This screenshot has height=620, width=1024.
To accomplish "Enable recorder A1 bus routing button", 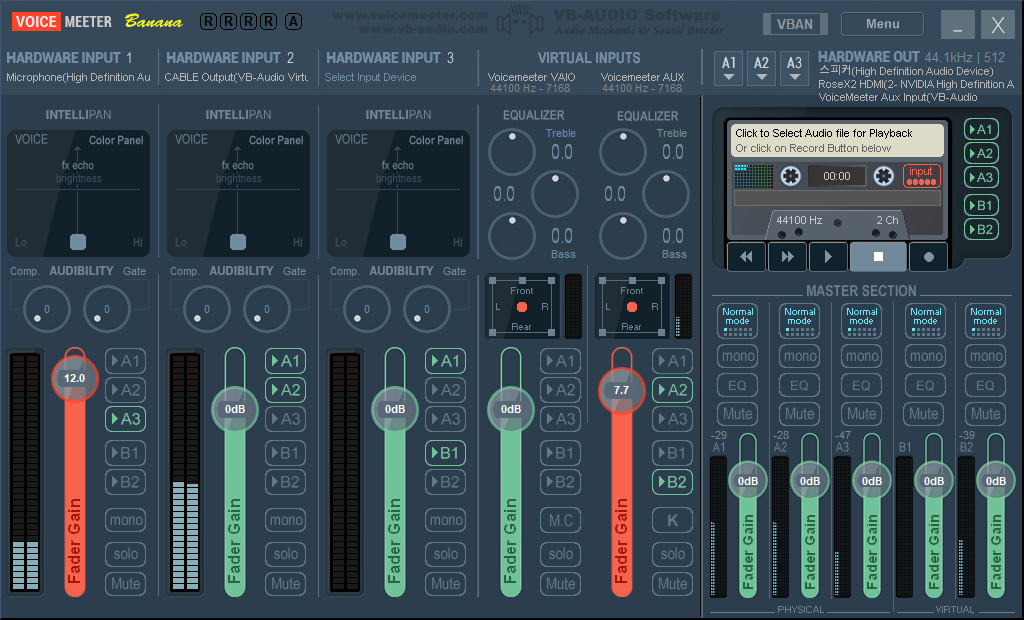I will (x=981, y=129).
